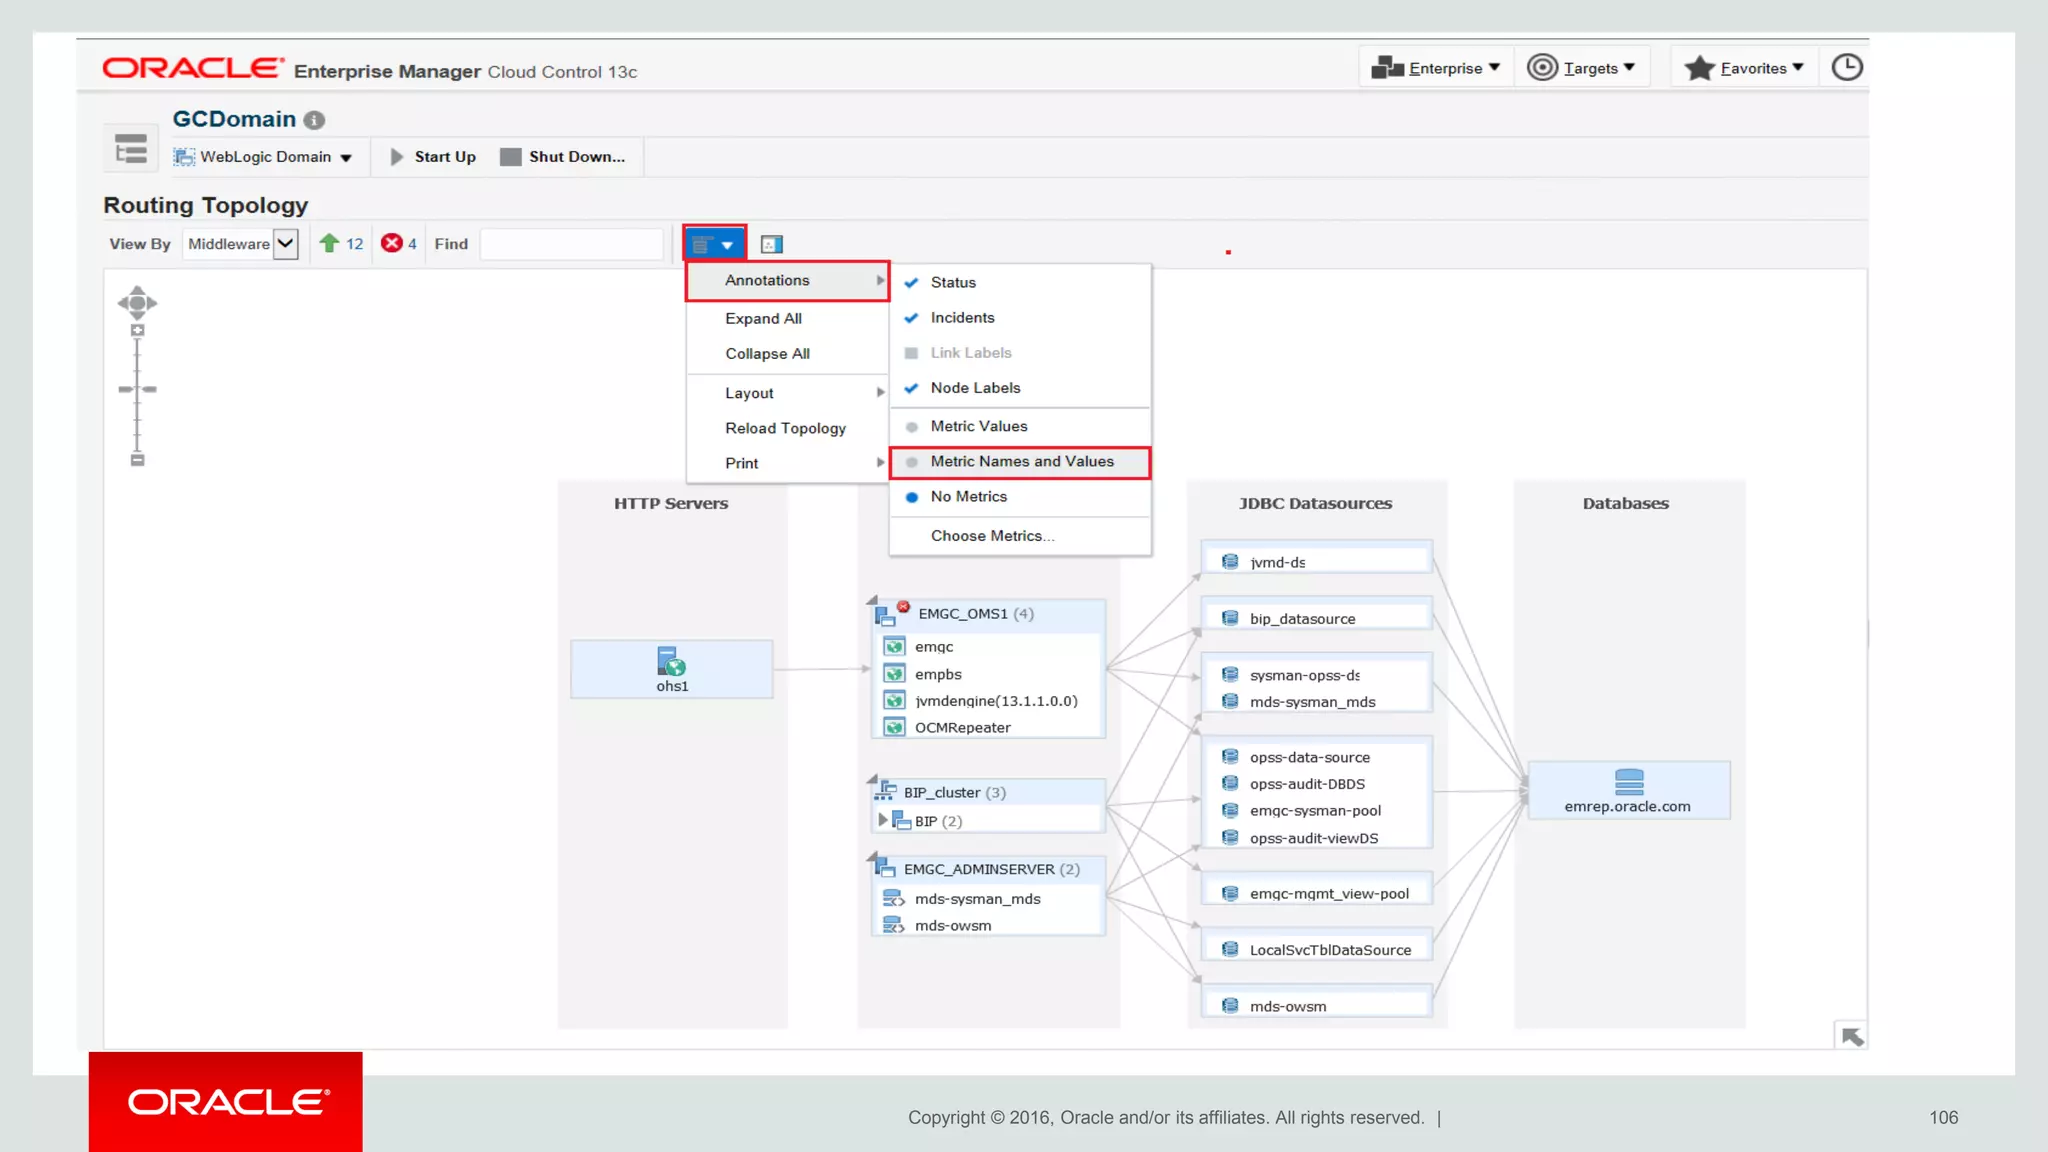Click the corner arrow icon at bottom right
The height and width of the screenshot is (1152, 2048).
[x=1852, y=1037]
